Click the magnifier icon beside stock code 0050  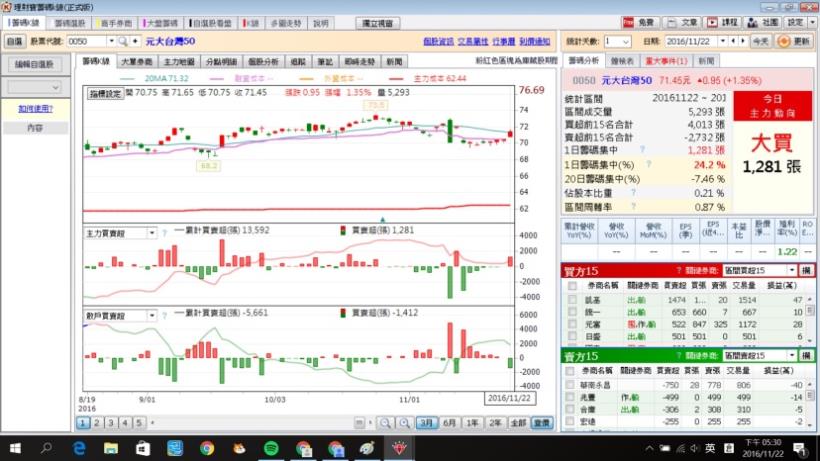point(123,41)
